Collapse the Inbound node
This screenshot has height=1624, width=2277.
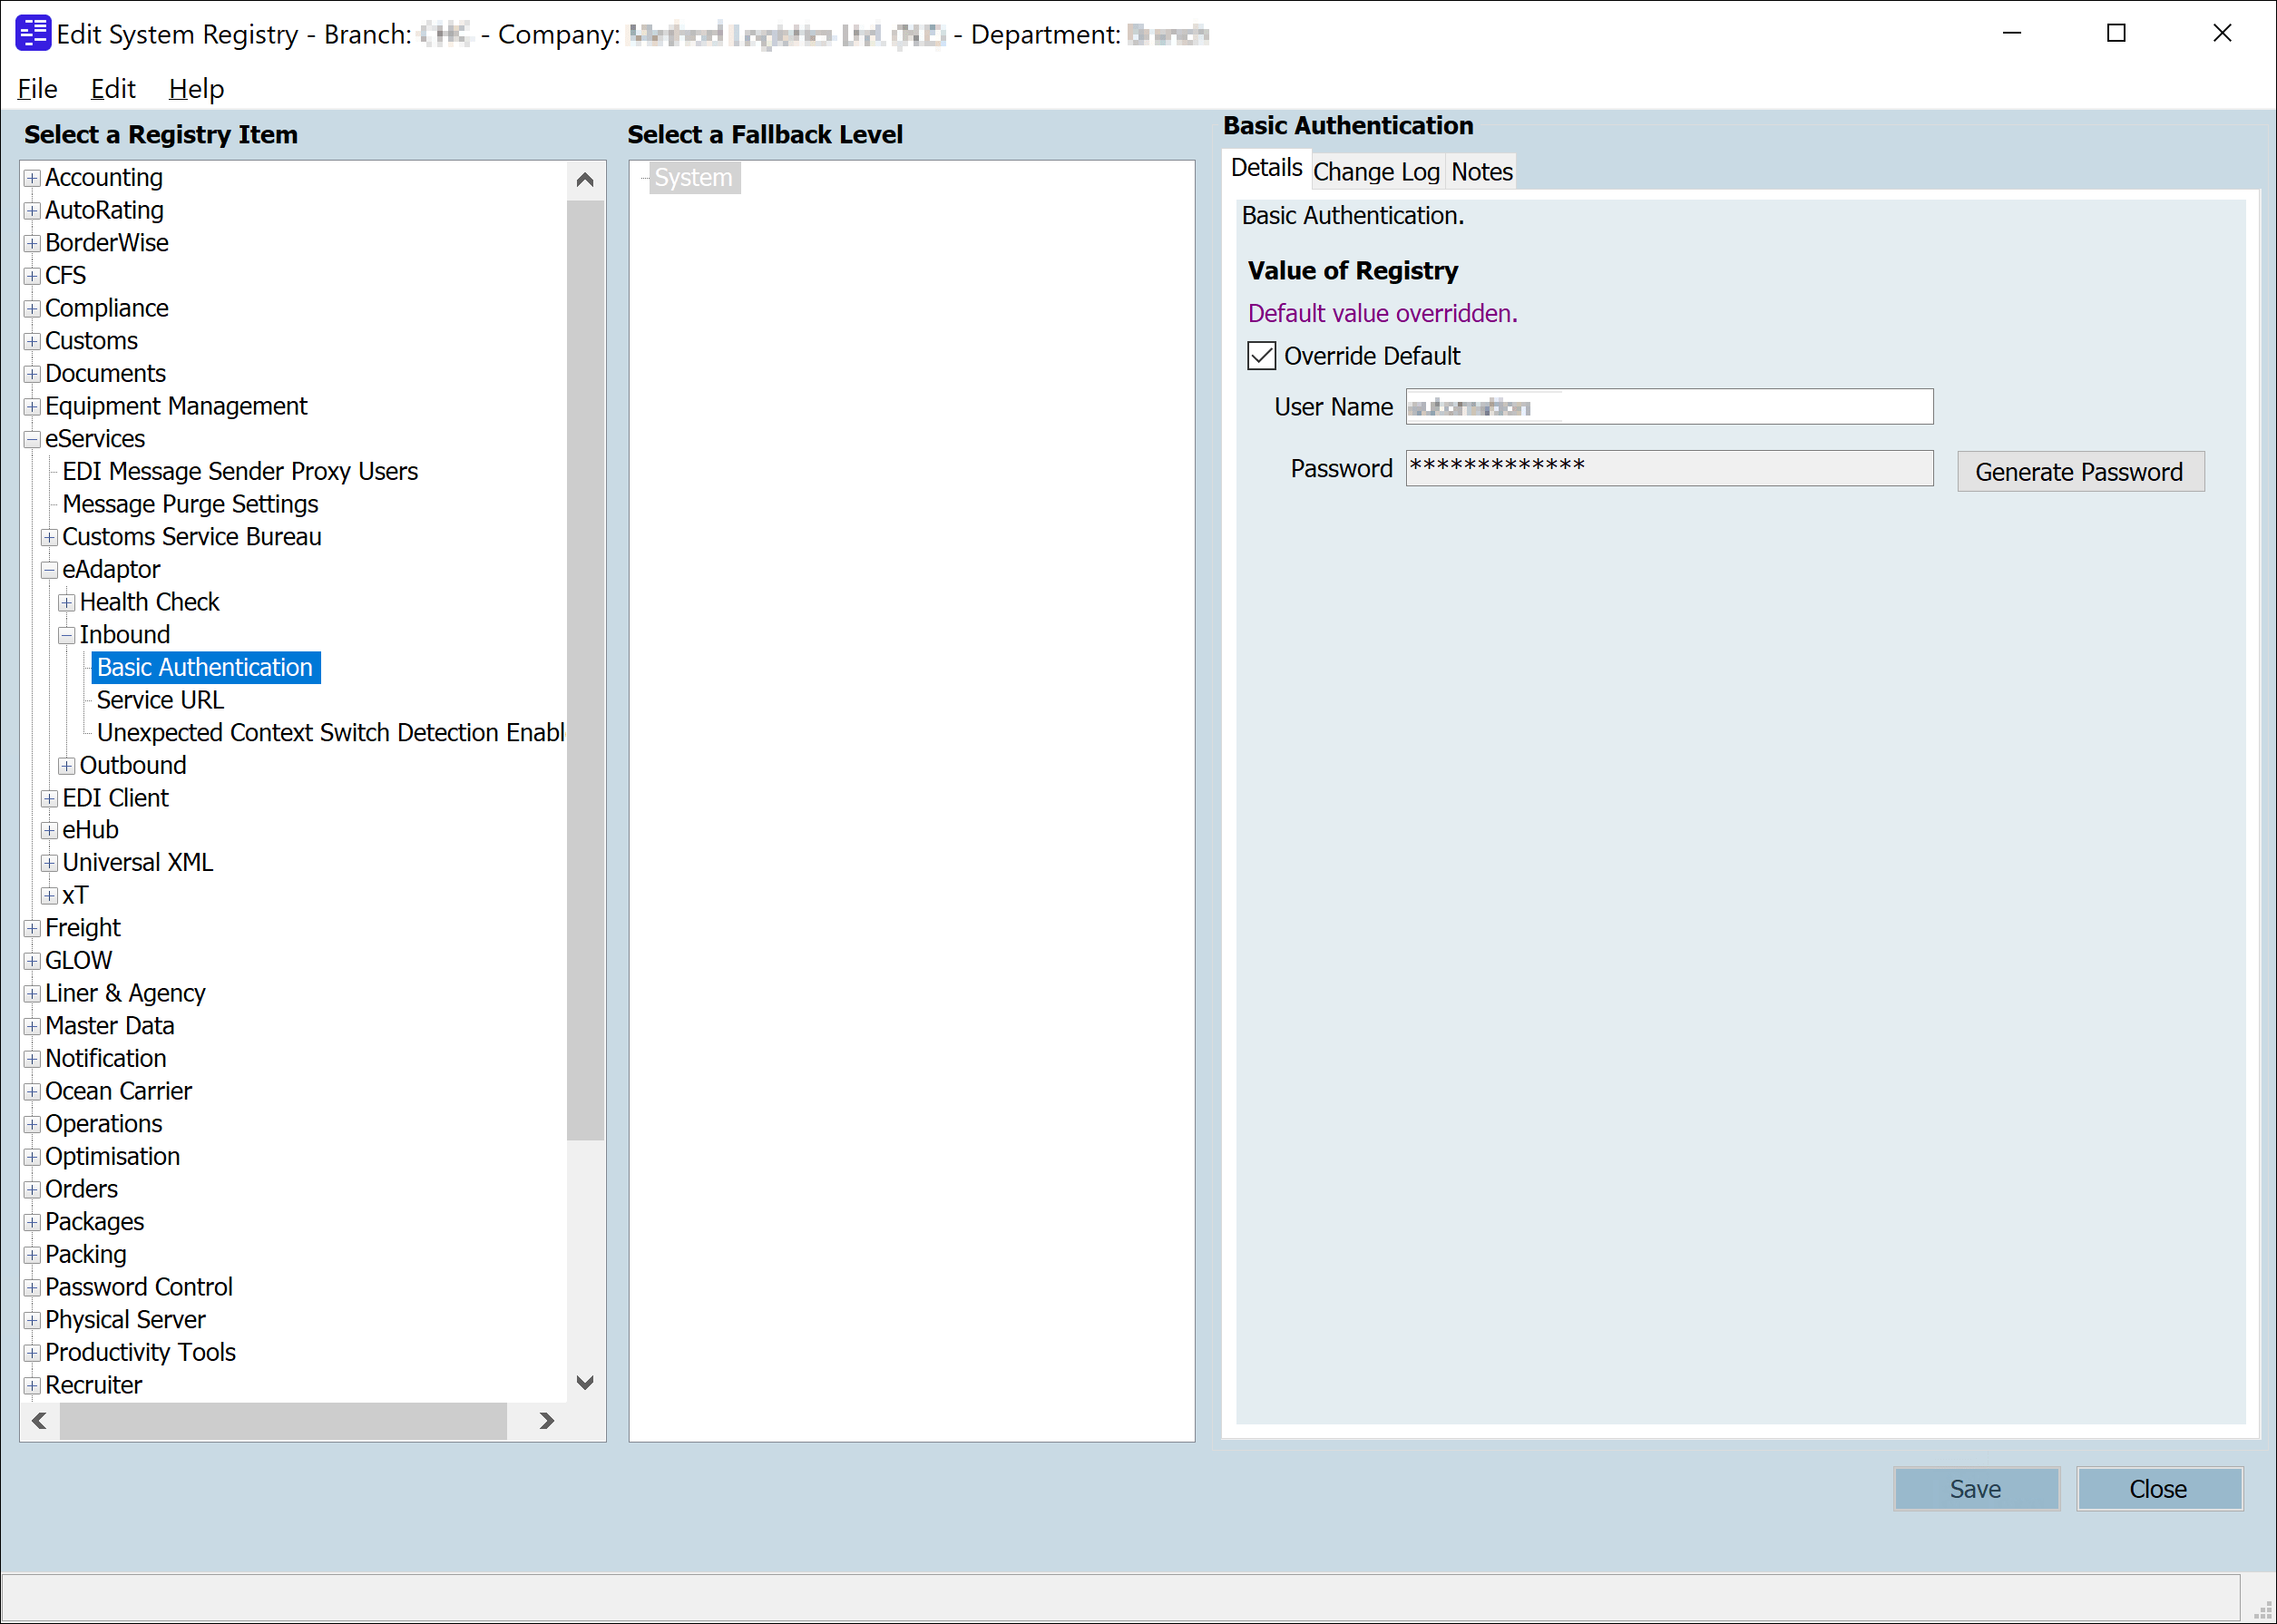[x=66, y=634]
